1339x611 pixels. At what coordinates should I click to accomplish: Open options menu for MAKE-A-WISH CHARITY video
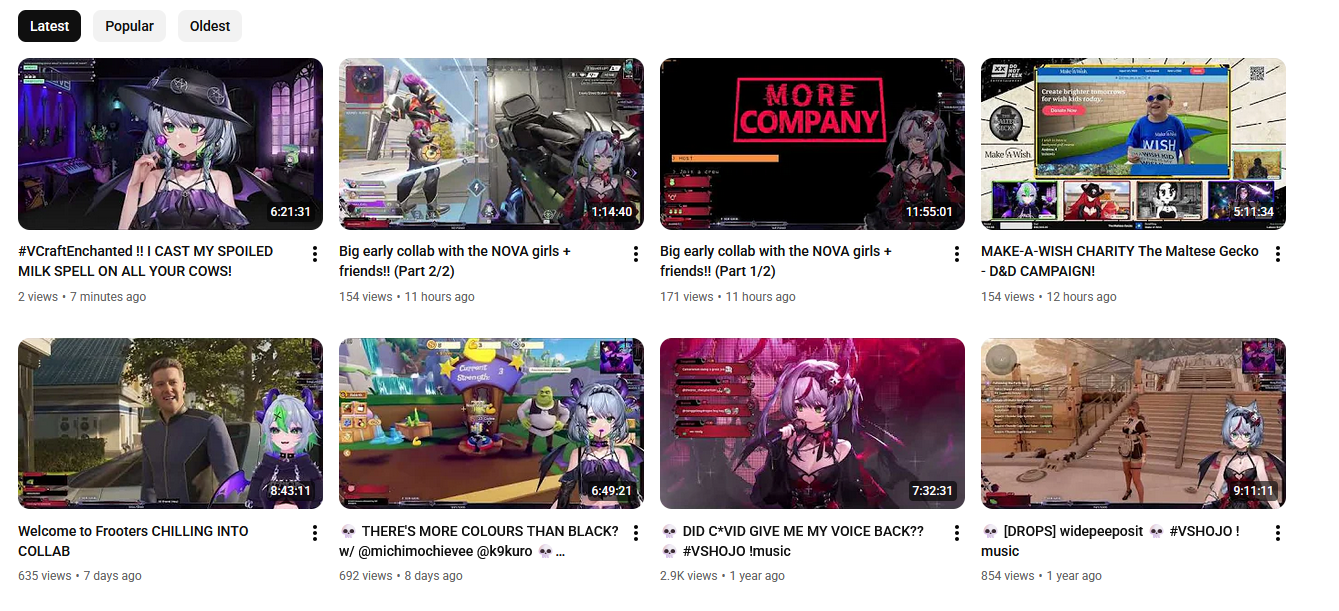[1277, 254]
